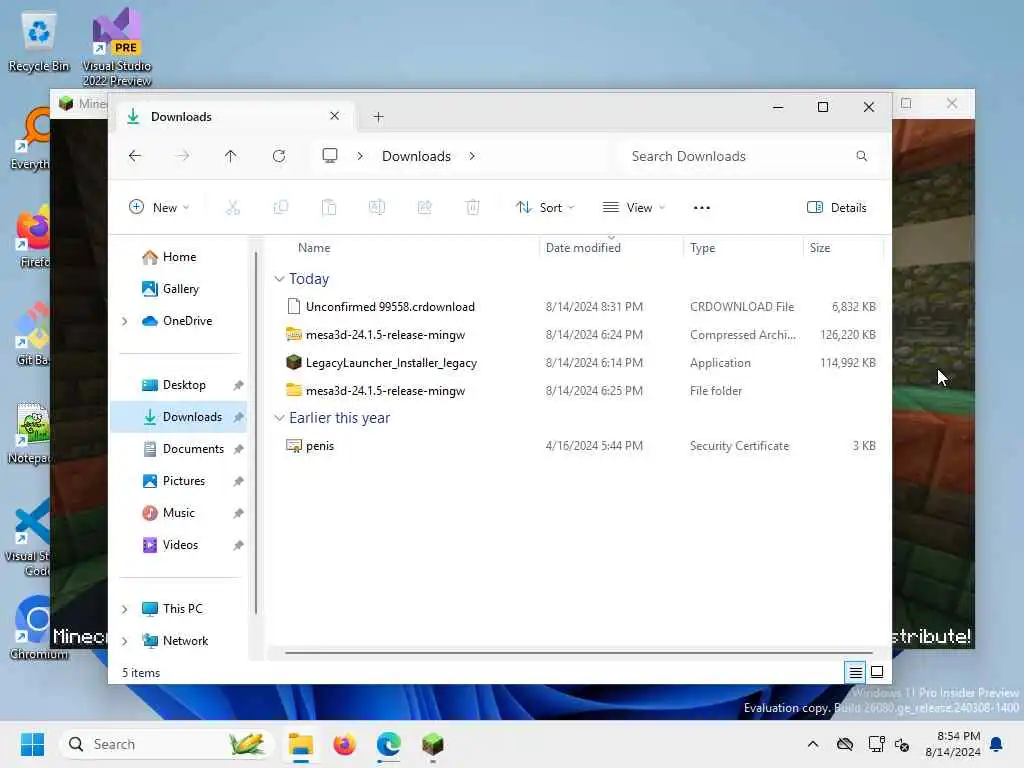Open Videos quick access folder

point(180,545)
